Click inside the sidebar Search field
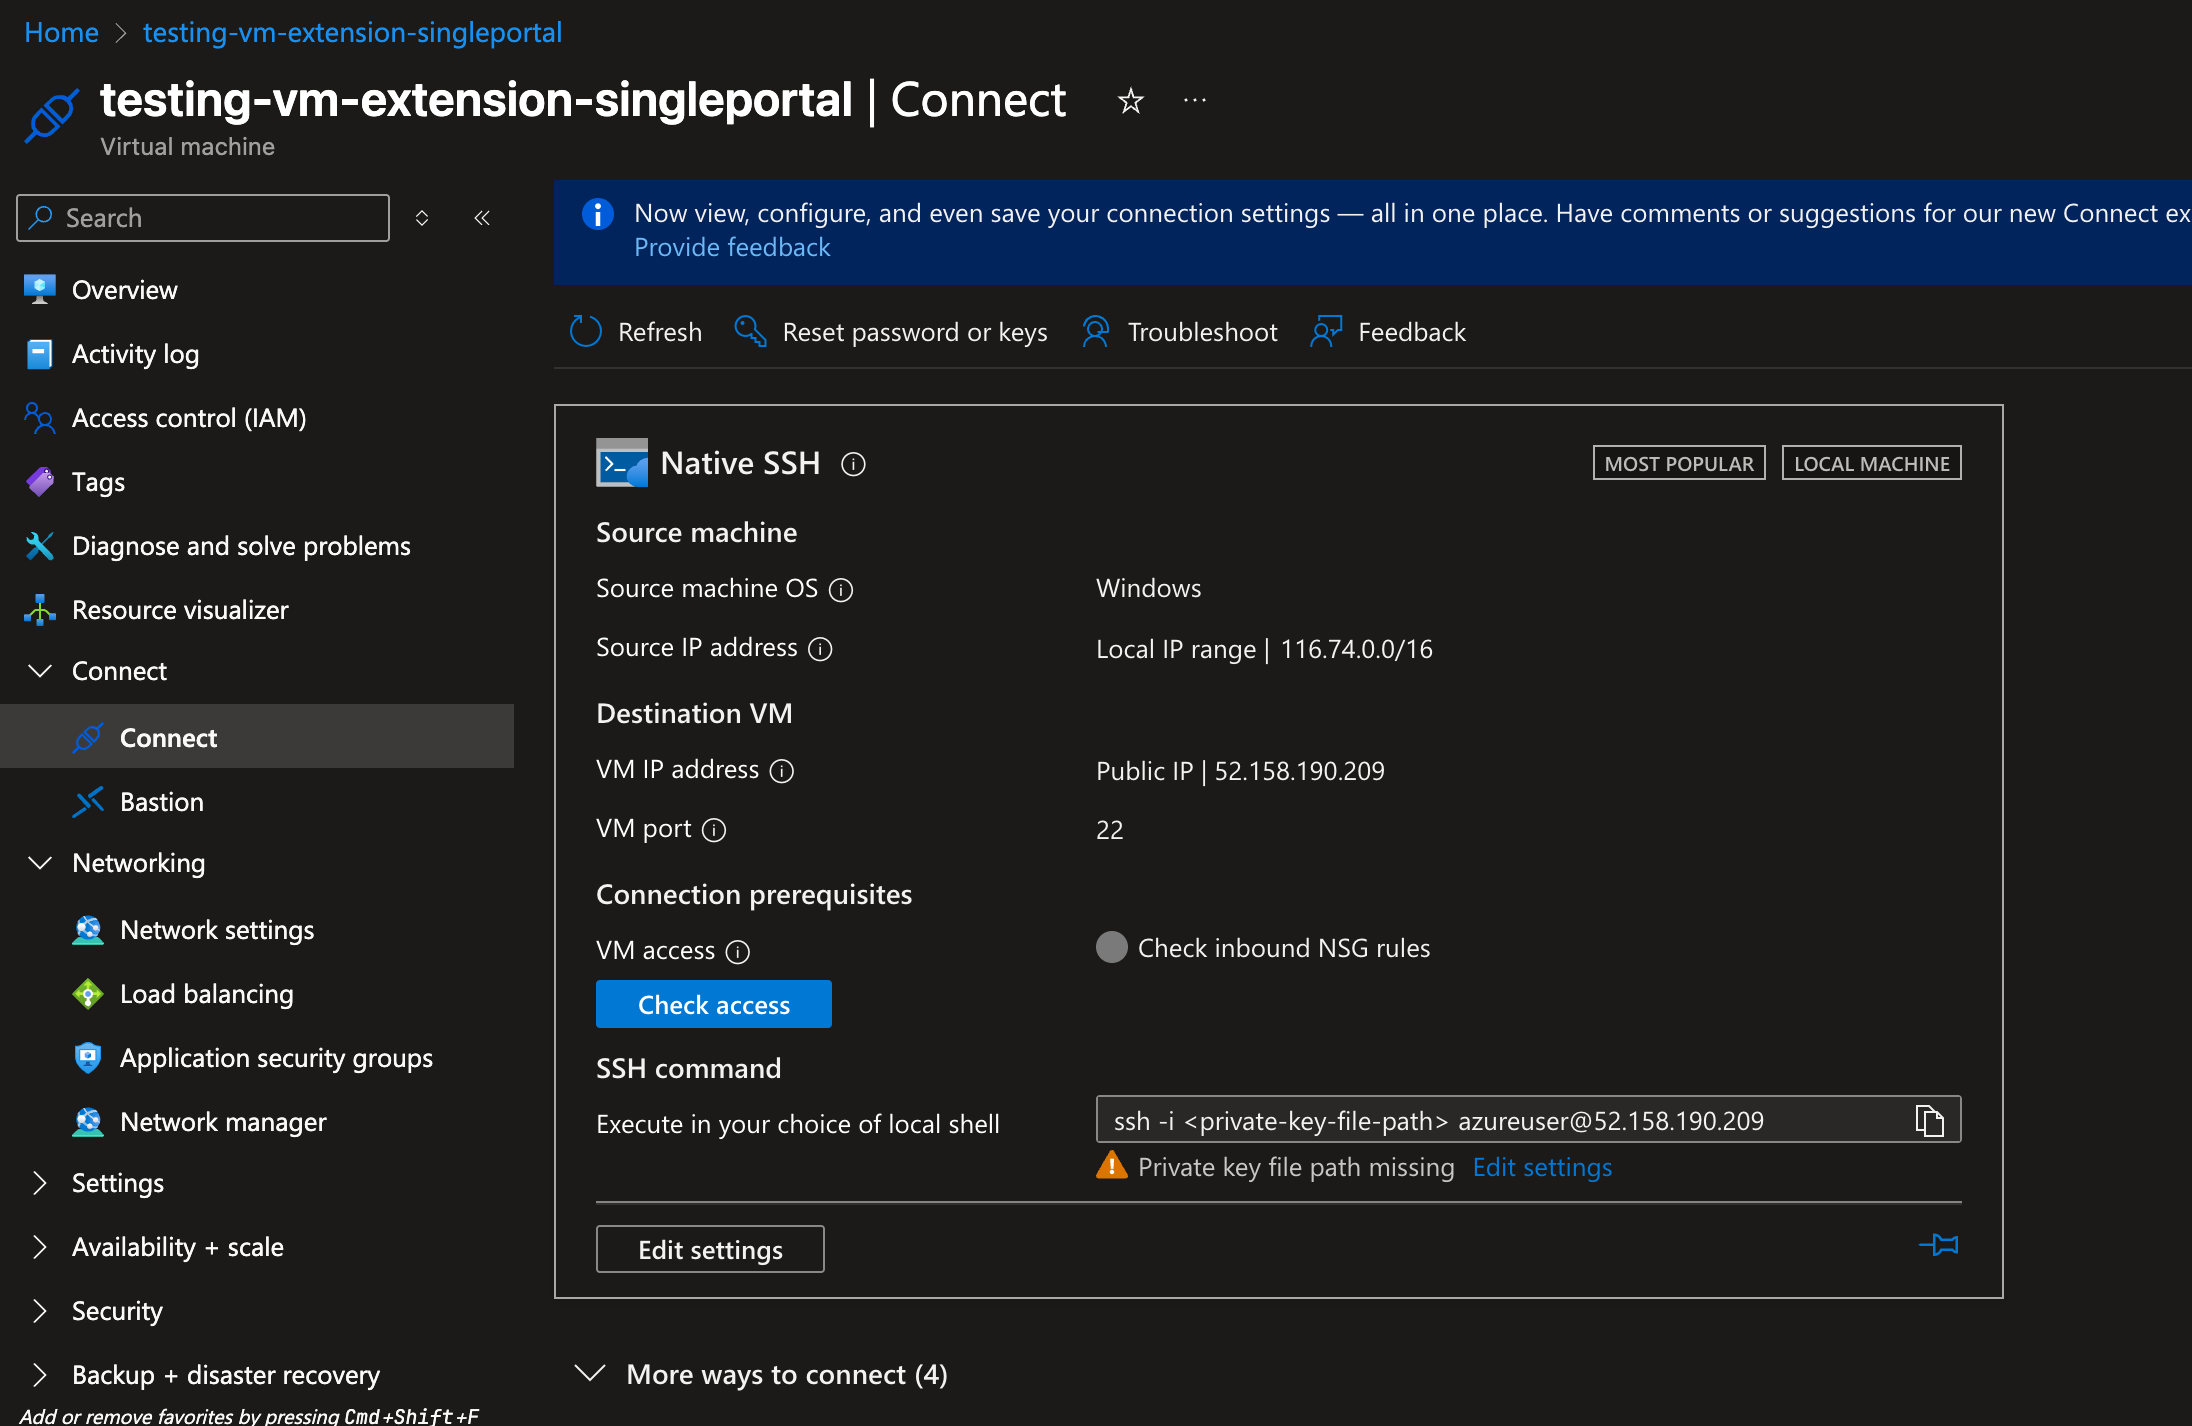The width and height of the screenshot is (2192, 1426). 200,217
